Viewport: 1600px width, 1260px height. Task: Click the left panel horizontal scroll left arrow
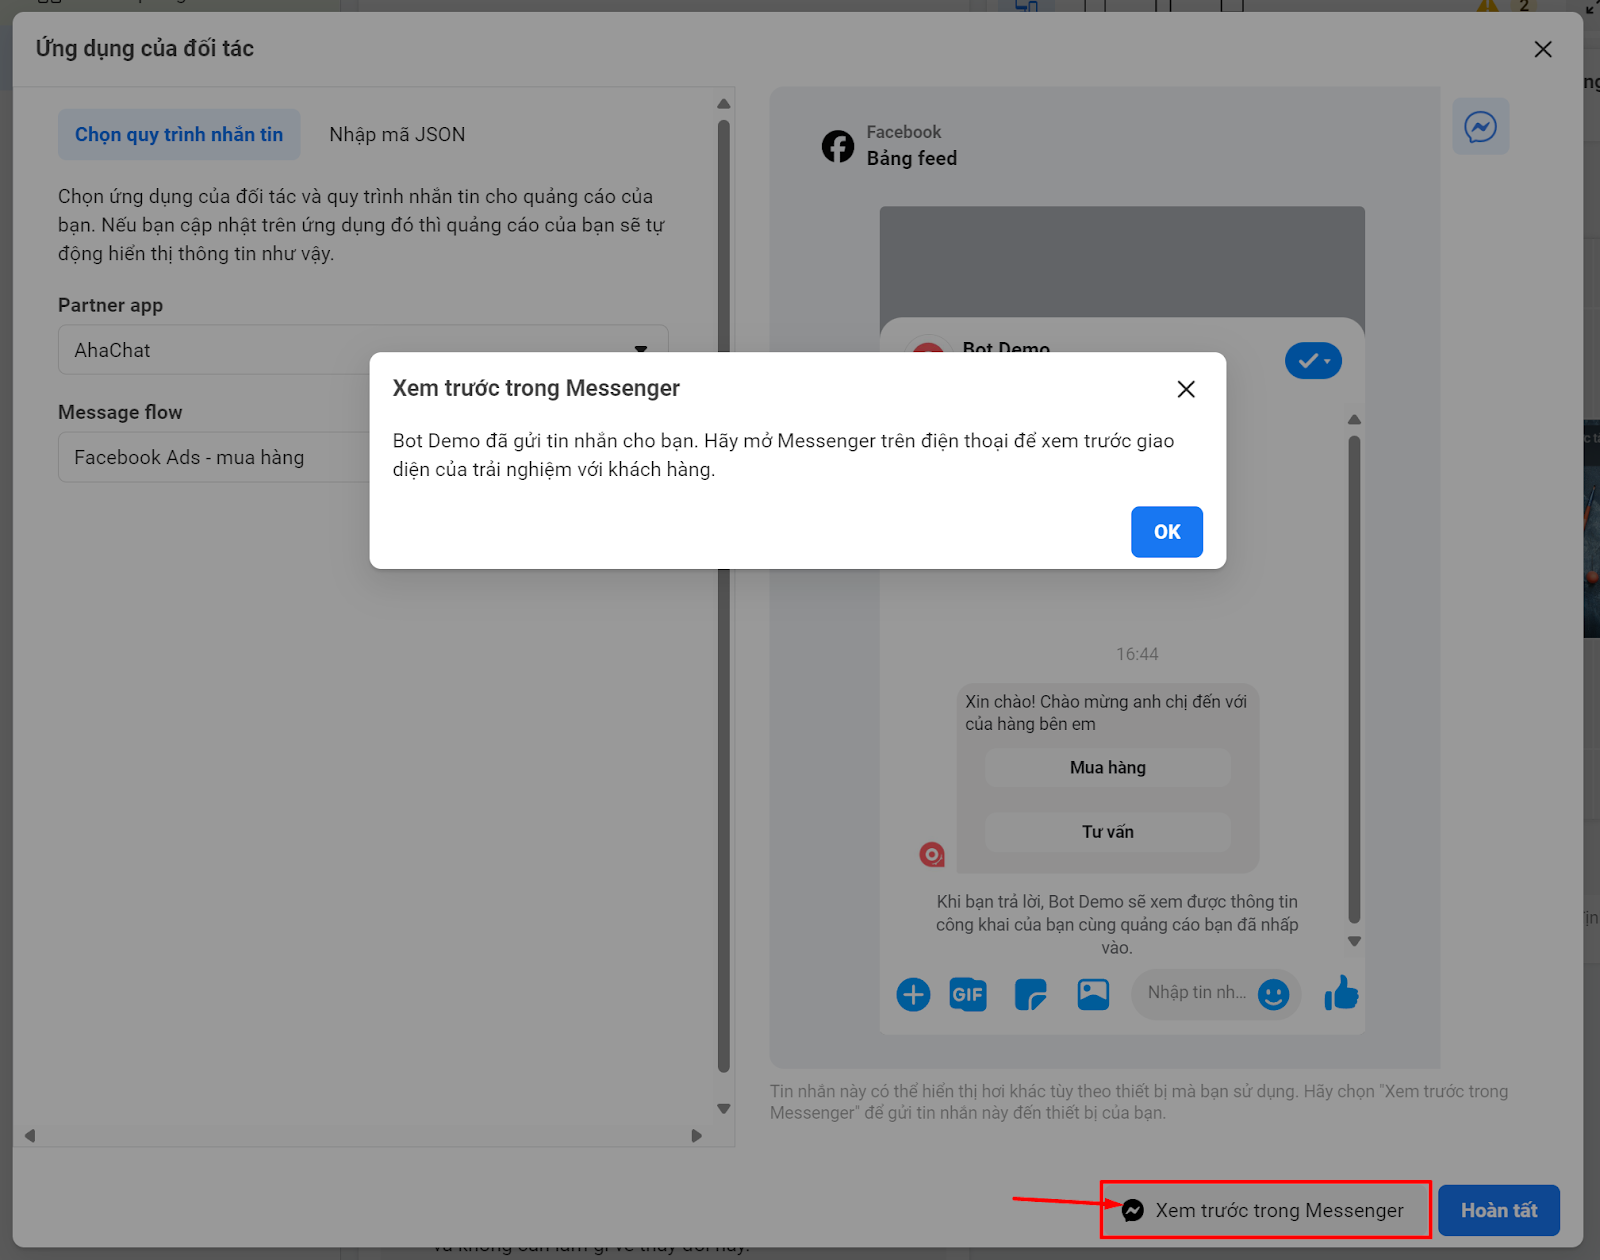[x=30, y=1135]
